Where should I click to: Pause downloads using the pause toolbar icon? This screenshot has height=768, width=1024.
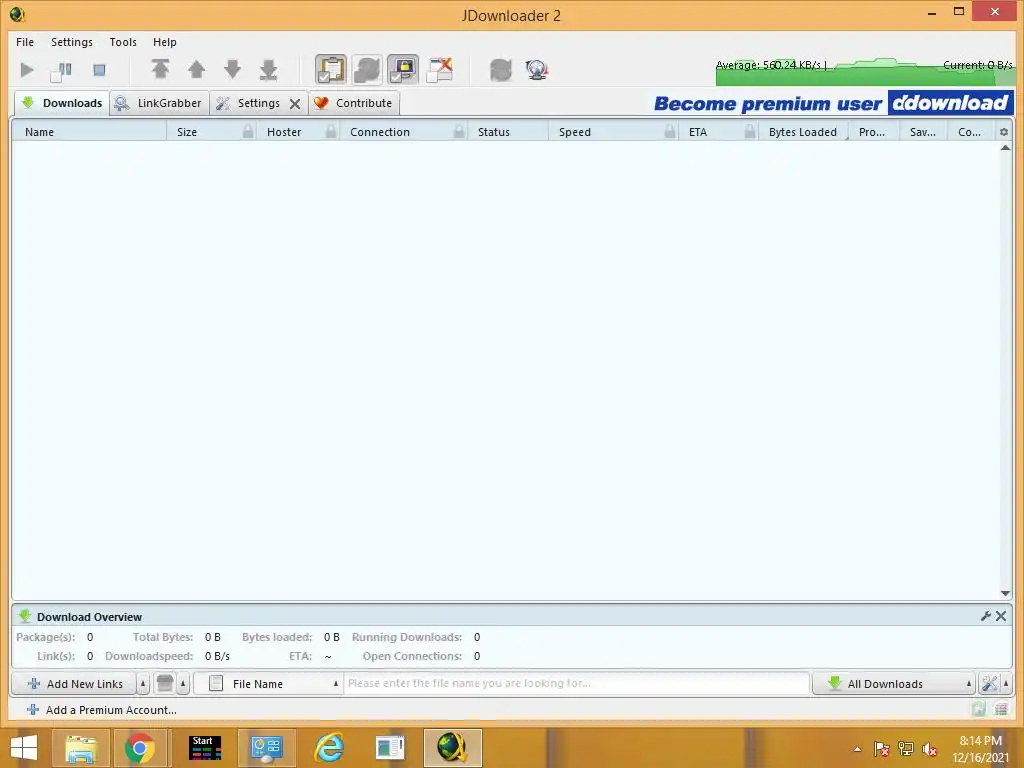click(61, 70)
